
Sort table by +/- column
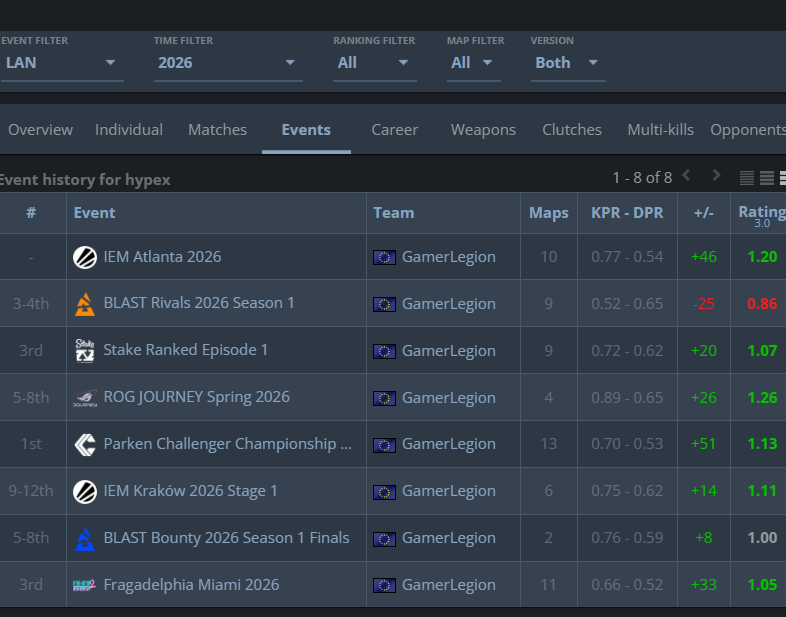click(704, 213)
